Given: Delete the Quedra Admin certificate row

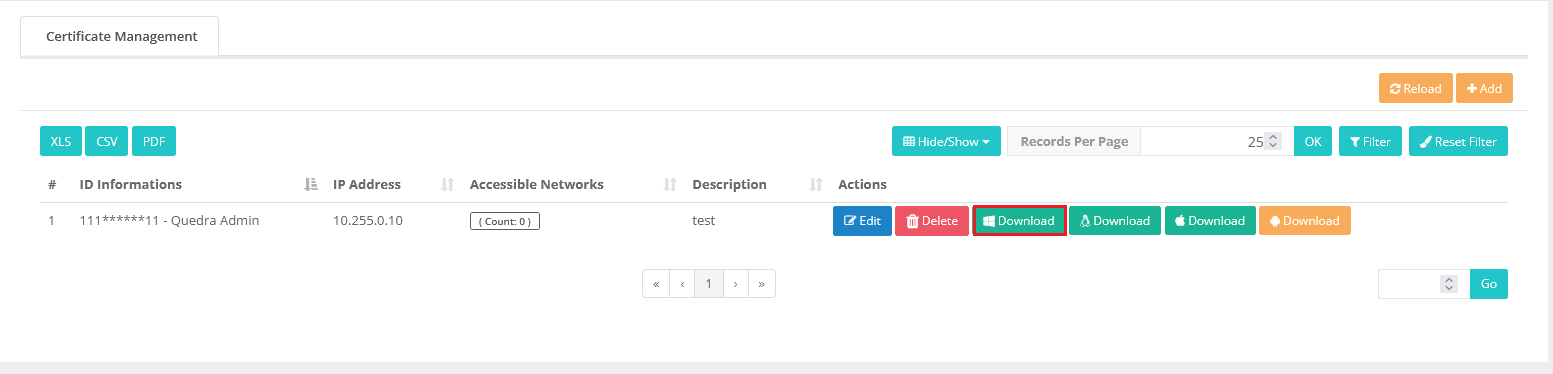Looking at the screenshot, I should [932, 221].
